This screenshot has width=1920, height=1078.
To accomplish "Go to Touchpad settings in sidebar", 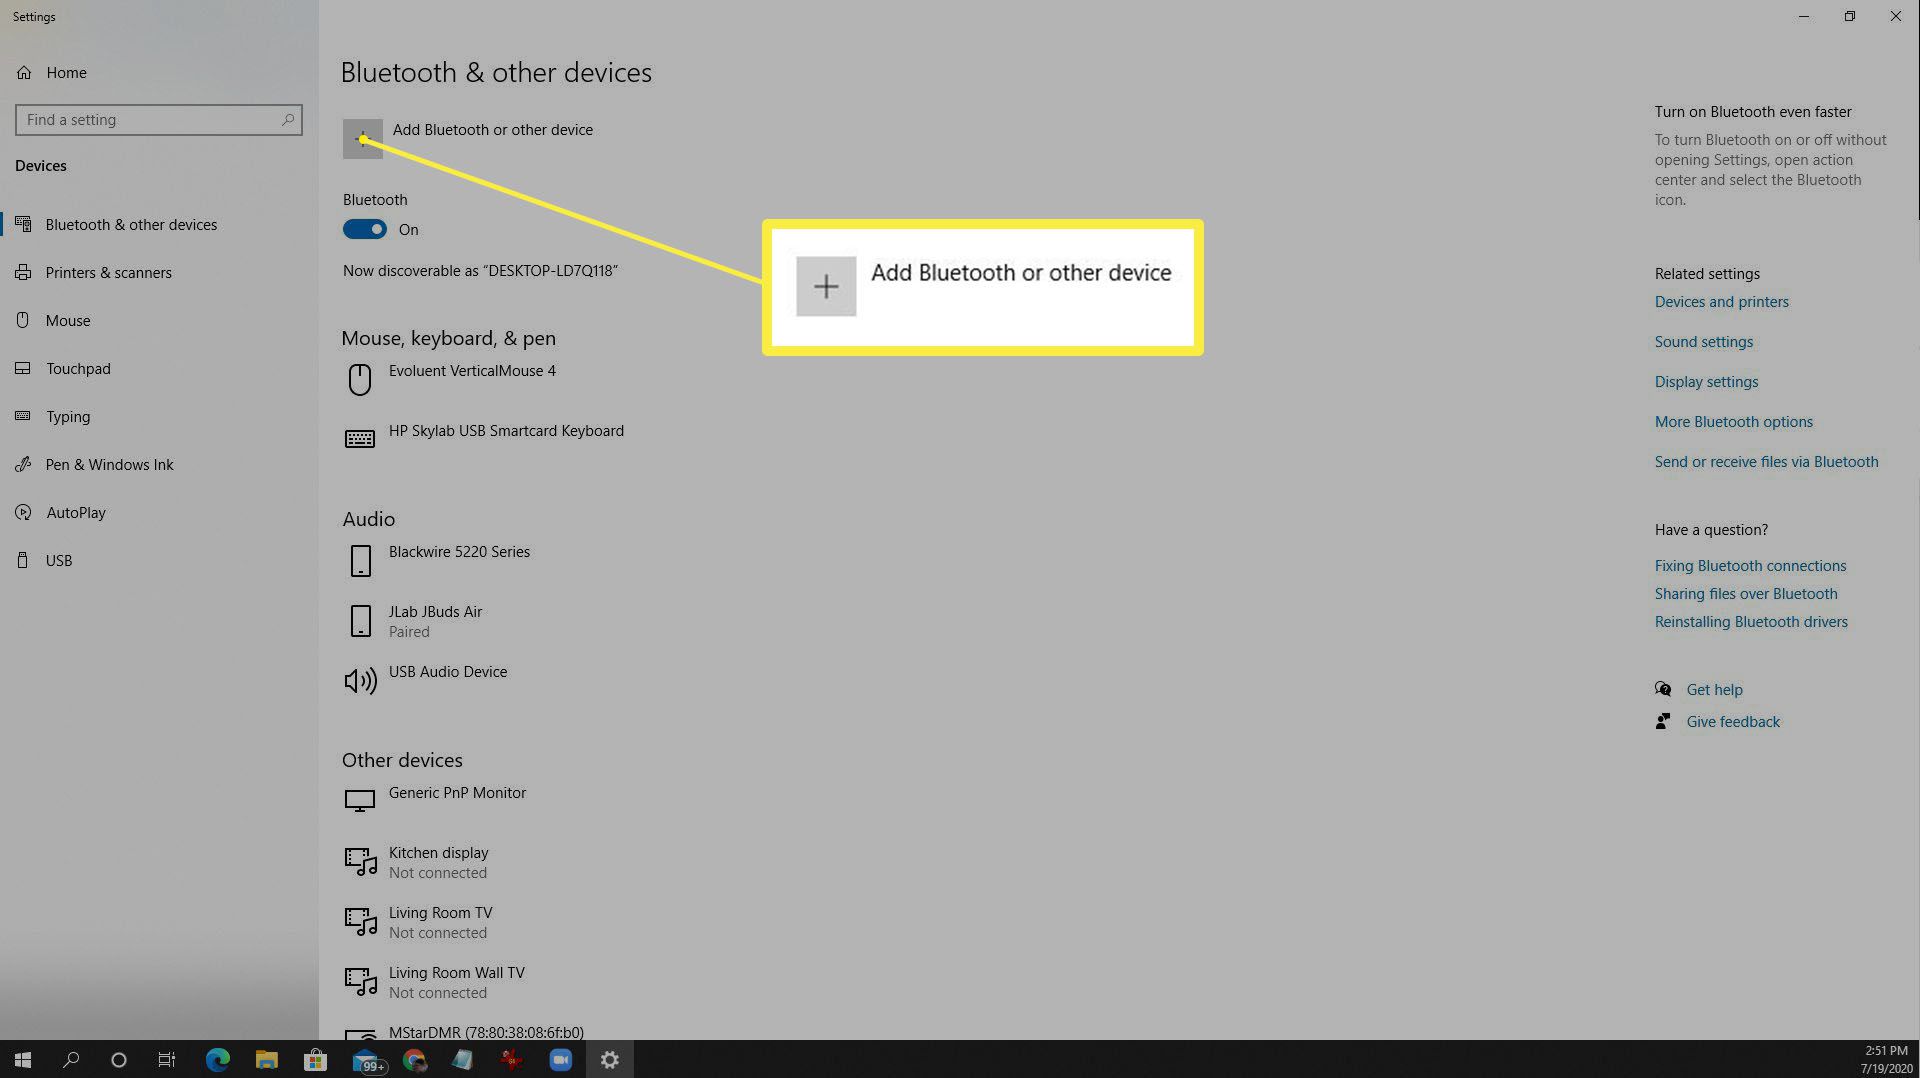I will point(78,369).
